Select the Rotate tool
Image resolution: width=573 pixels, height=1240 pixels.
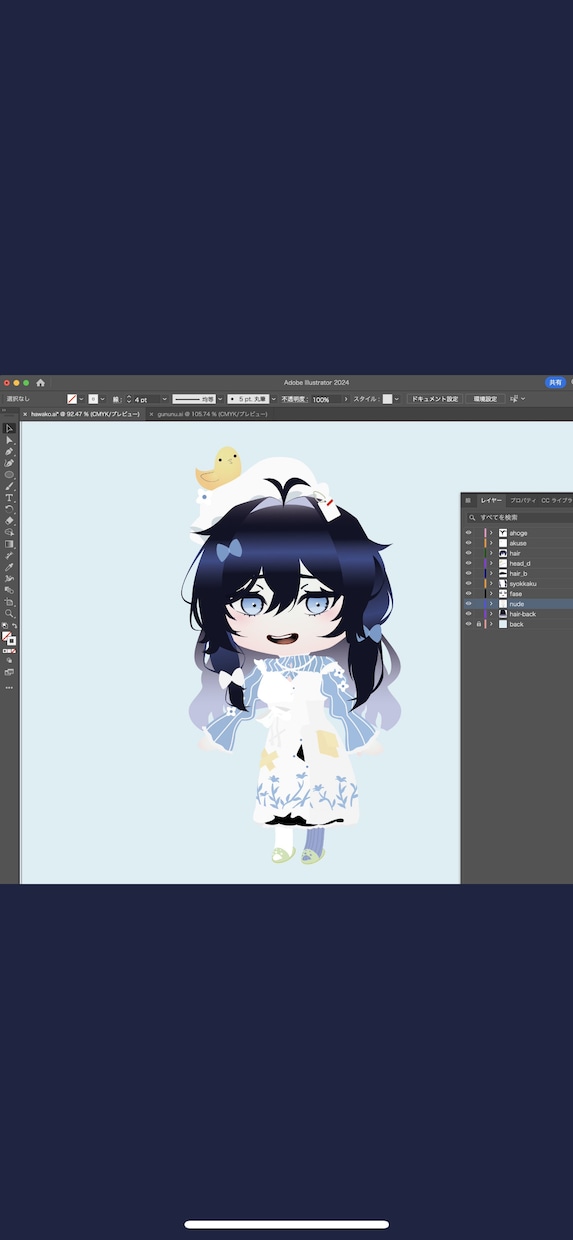coord(9,509)
